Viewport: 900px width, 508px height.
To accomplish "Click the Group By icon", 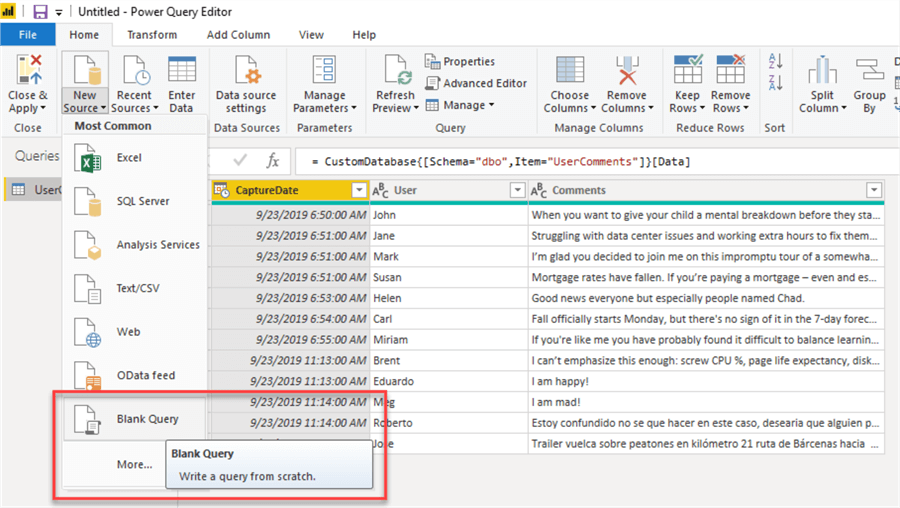I will click(x=870, y=70).
